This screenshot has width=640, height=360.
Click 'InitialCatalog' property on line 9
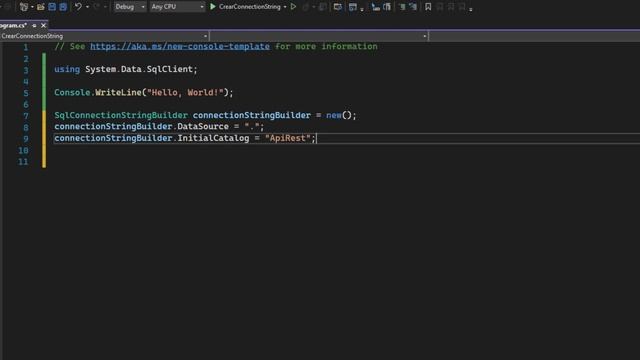pyautogui.click(x=213, y=138)
